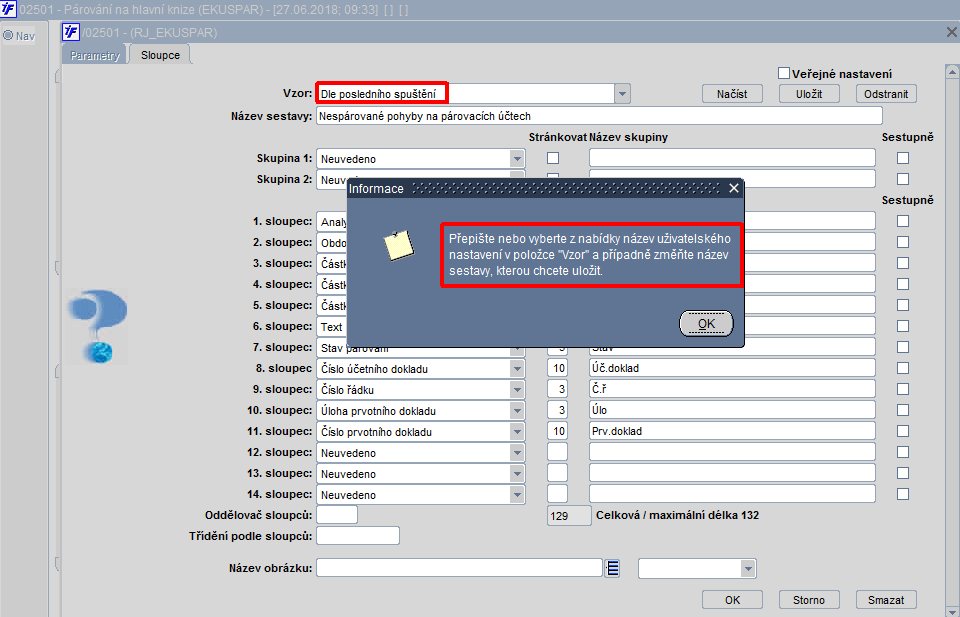Screen dimensions: 960x617
Task: Switch to the Parametry tab
Action: click(94, 55)
